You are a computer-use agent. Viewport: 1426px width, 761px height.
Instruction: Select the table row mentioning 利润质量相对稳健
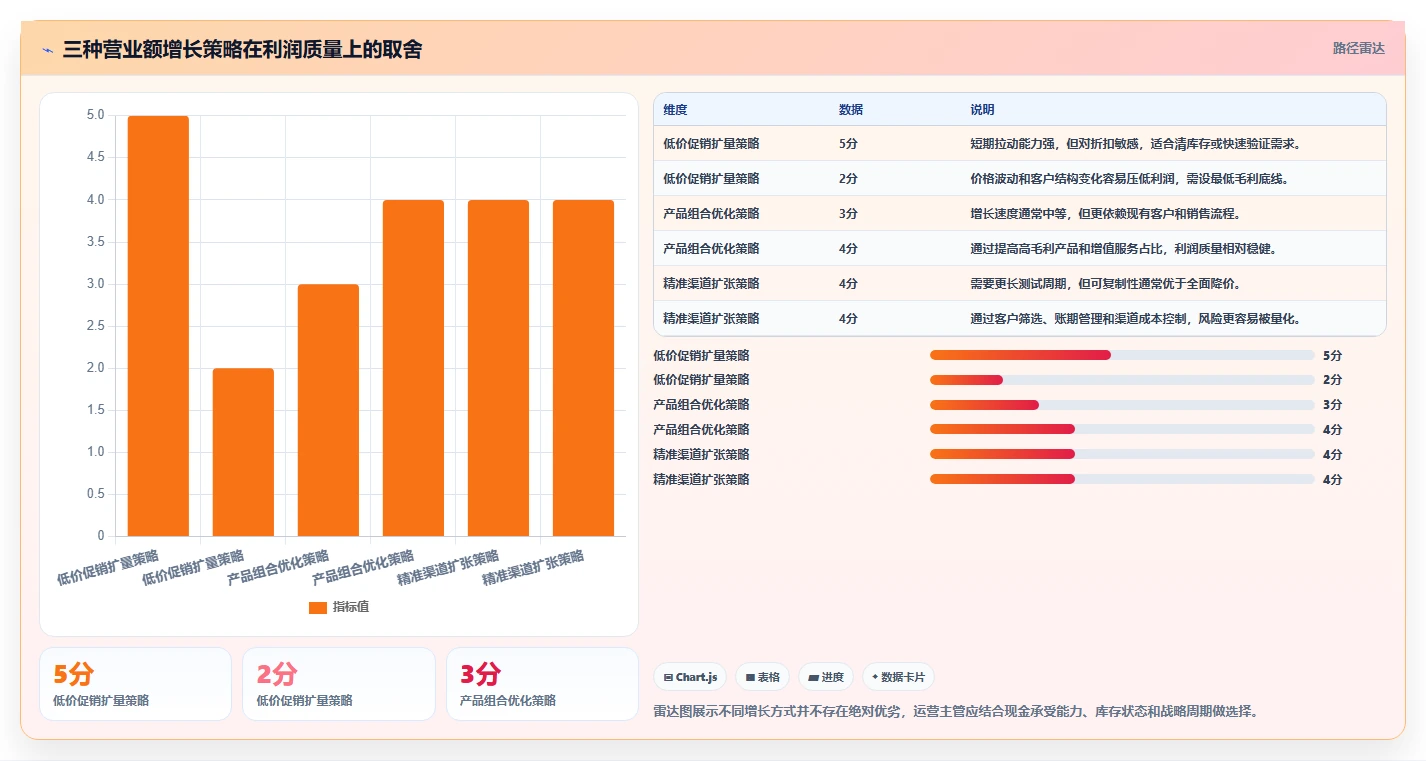point(1020,249)
